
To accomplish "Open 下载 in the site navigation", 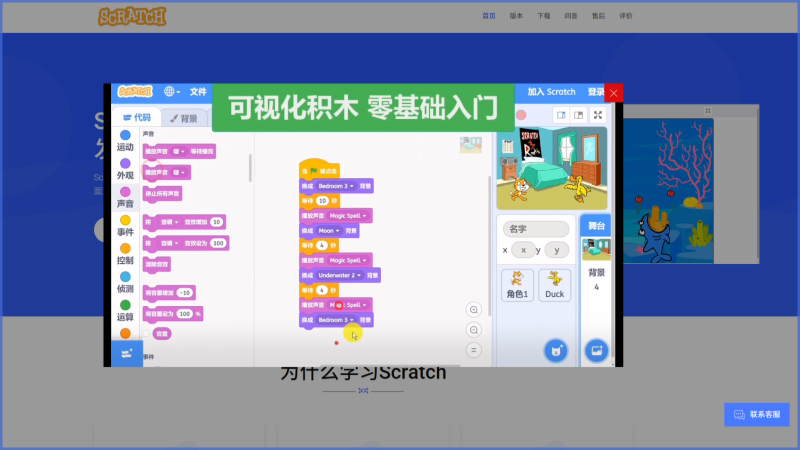I will 544,16.
